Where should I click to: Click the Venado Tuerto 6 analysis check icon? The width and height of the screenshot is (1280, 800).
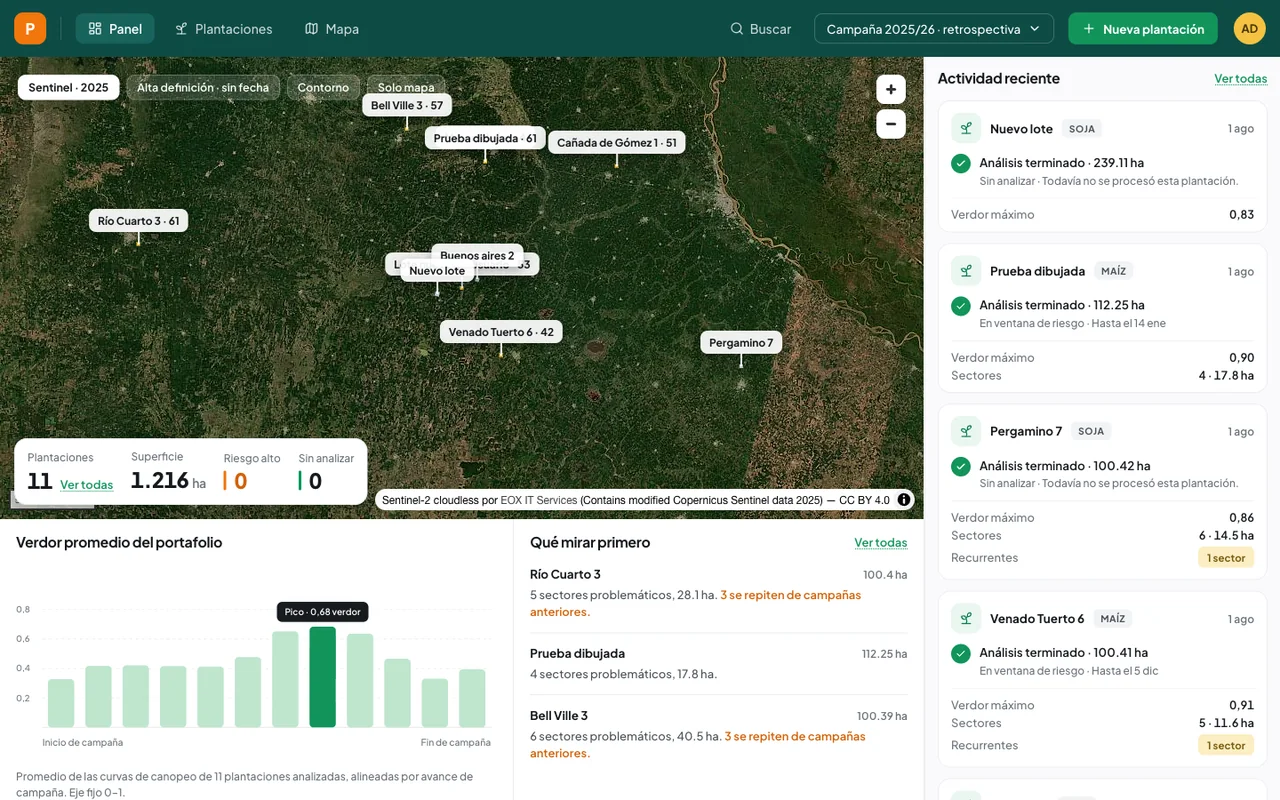click(x=961, y=653)
